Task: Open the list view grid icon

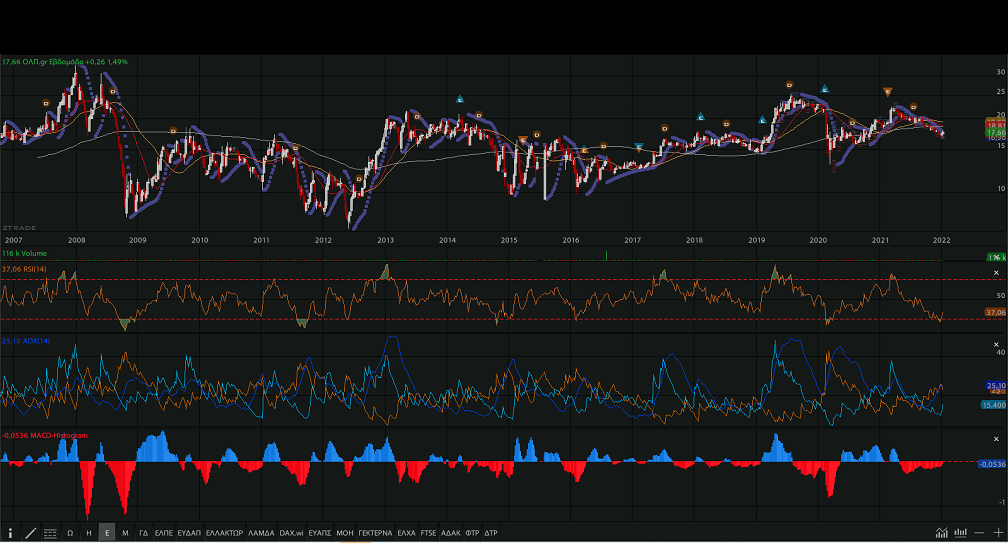Action: coord(50,533)
